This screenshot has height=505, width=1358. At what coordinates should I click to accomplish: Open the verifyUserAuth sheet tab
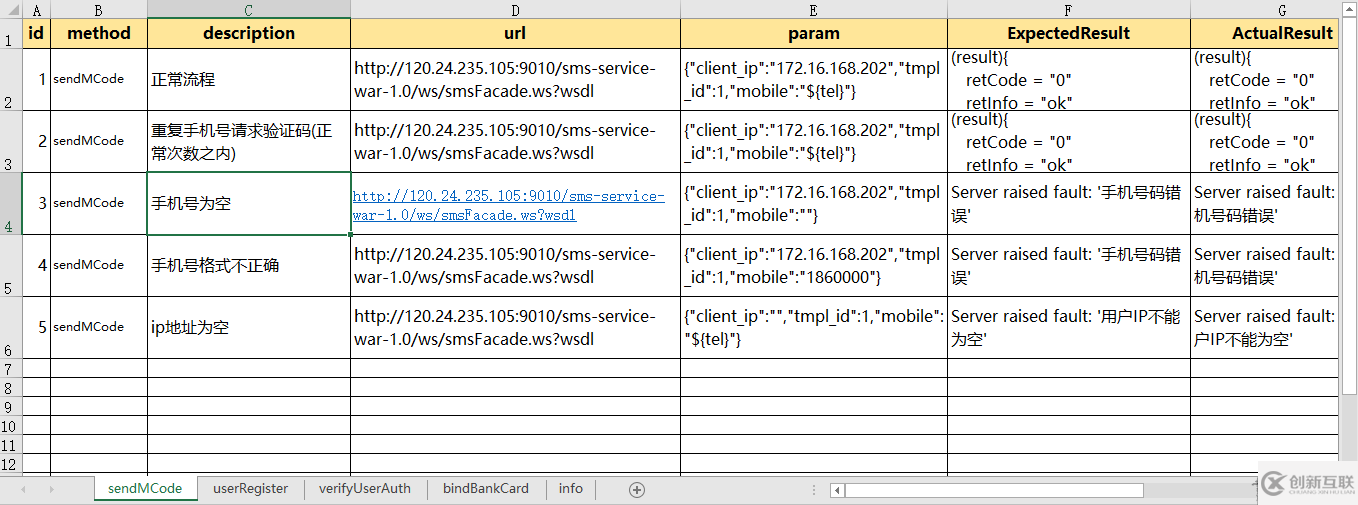pos(364,489)
